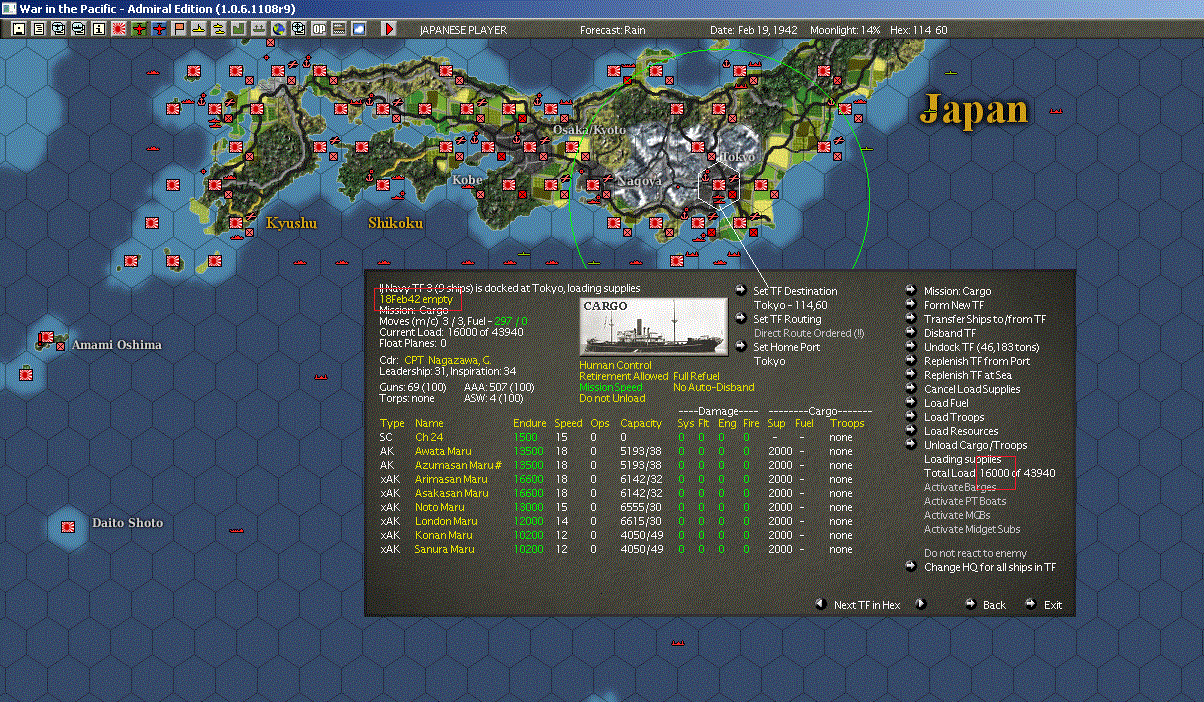
Task: Click the double yellow ships toolbar icon
Action: pyautogui.click(x=219, y=29)
